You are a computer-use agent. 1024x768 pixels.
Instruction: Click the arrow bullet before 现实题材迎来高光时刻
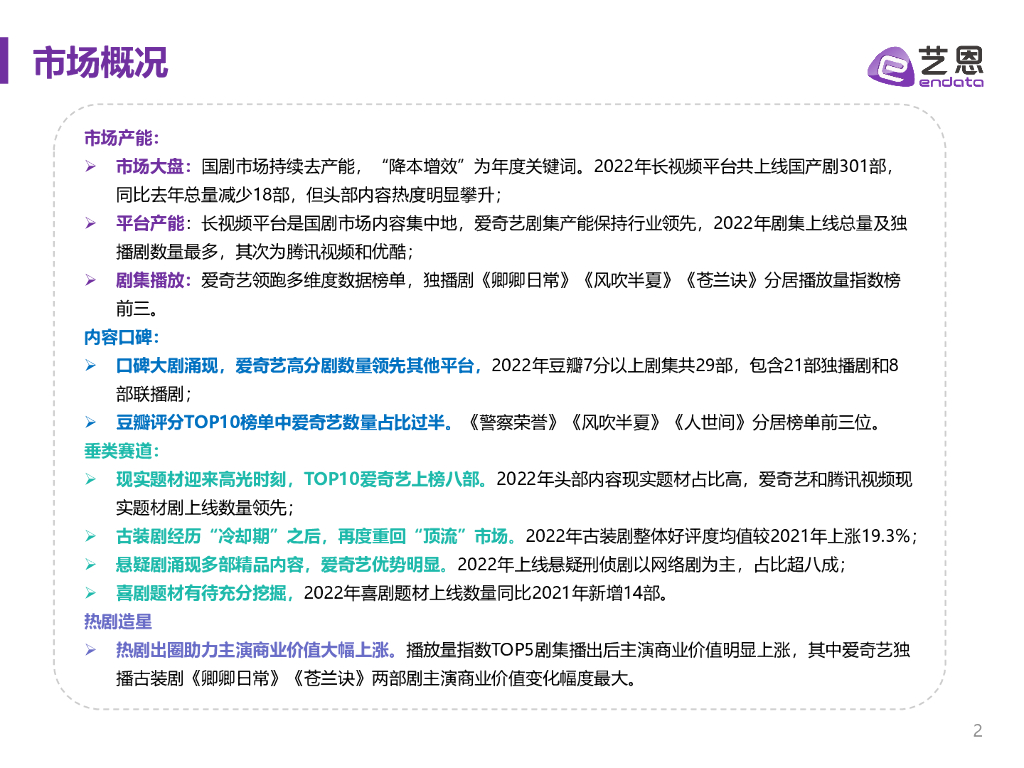coord(91,479)
